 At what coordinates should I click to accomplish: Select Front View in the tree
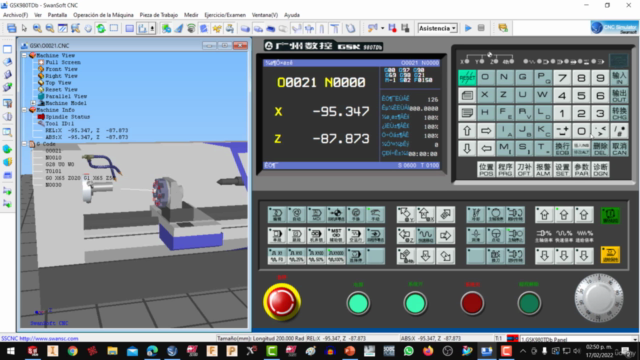point(61,69)
